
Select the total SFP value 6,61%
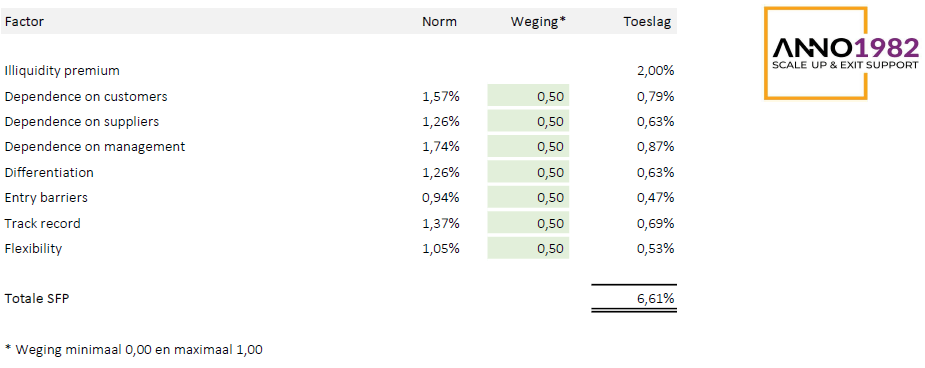pyautogui.click(x=655, y=298)
